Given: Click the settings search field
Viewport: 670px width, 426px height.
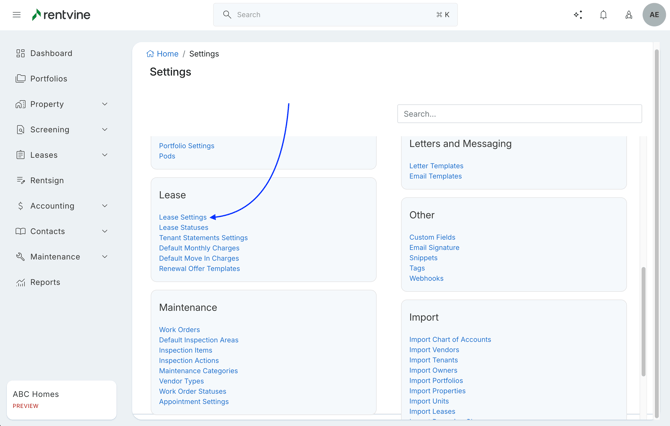Looking at the screenshot, I should click(519, 114).
